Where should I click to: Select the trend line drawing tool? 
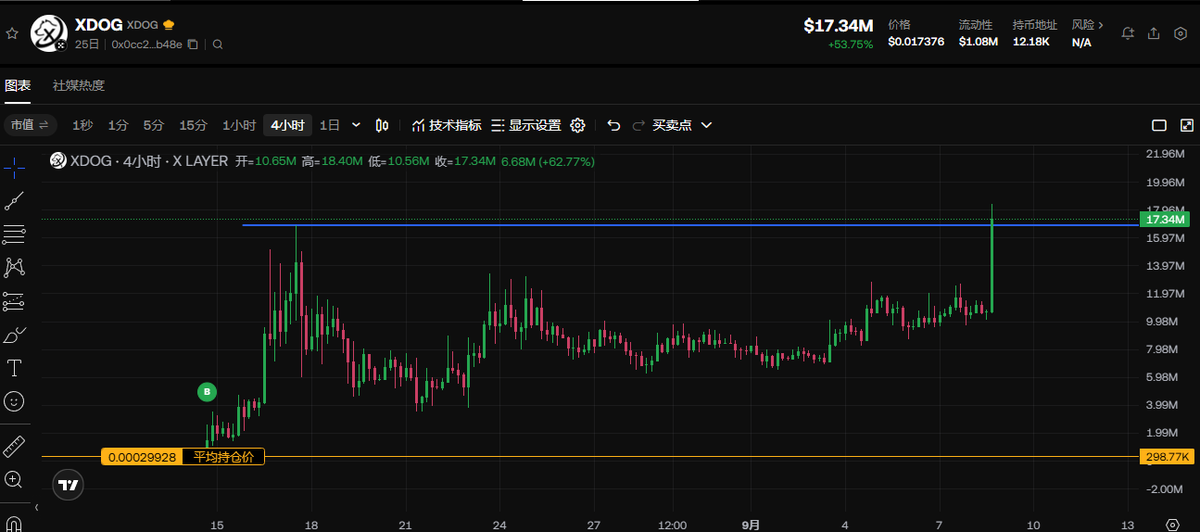pyautogui.click(x=14, y=201)
